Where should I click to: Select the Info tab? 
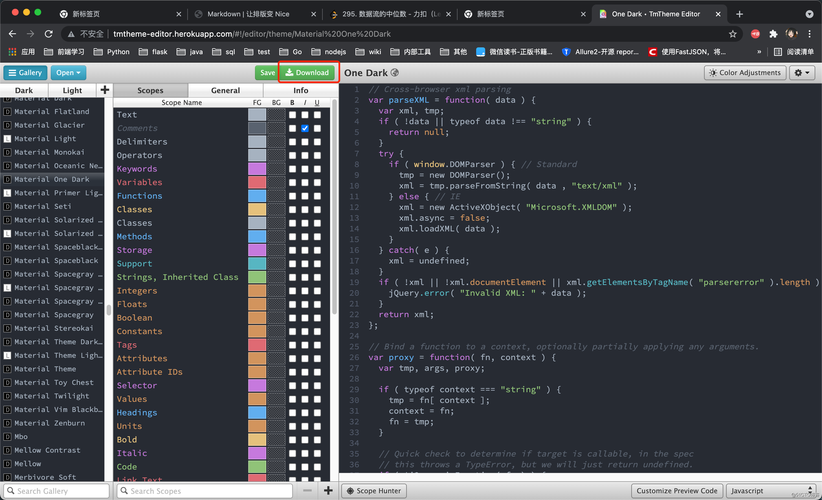click(x=301, y=90)
